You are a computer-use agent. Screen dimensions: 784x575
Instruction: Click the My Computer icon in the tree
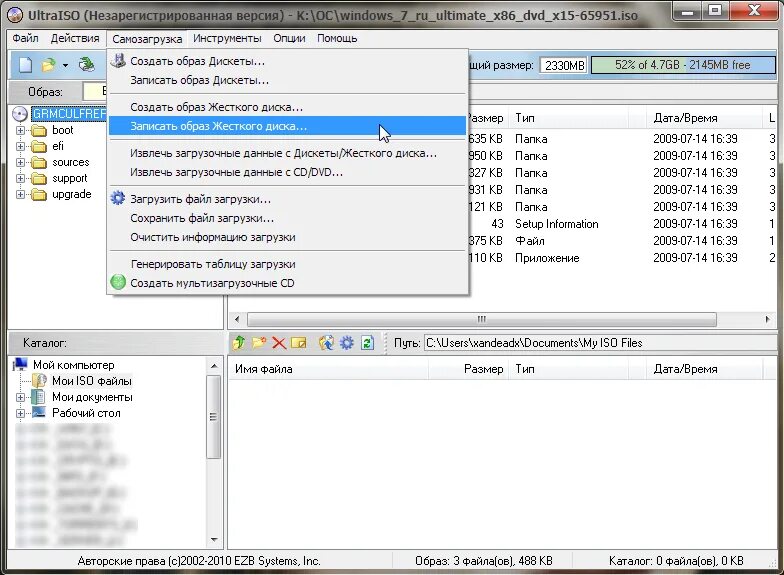[x=20, y=364]
